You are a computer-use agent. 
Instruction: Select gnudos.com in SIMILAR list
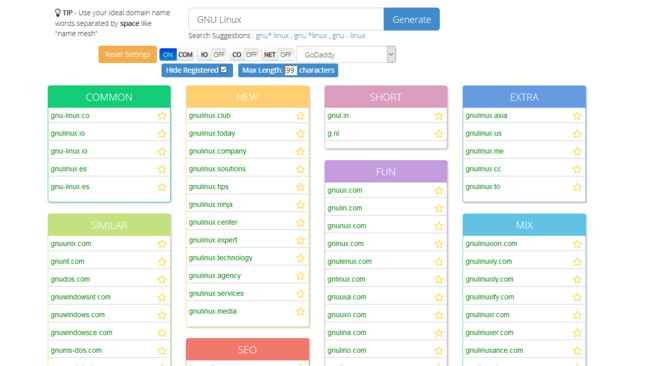click(70, 279)
